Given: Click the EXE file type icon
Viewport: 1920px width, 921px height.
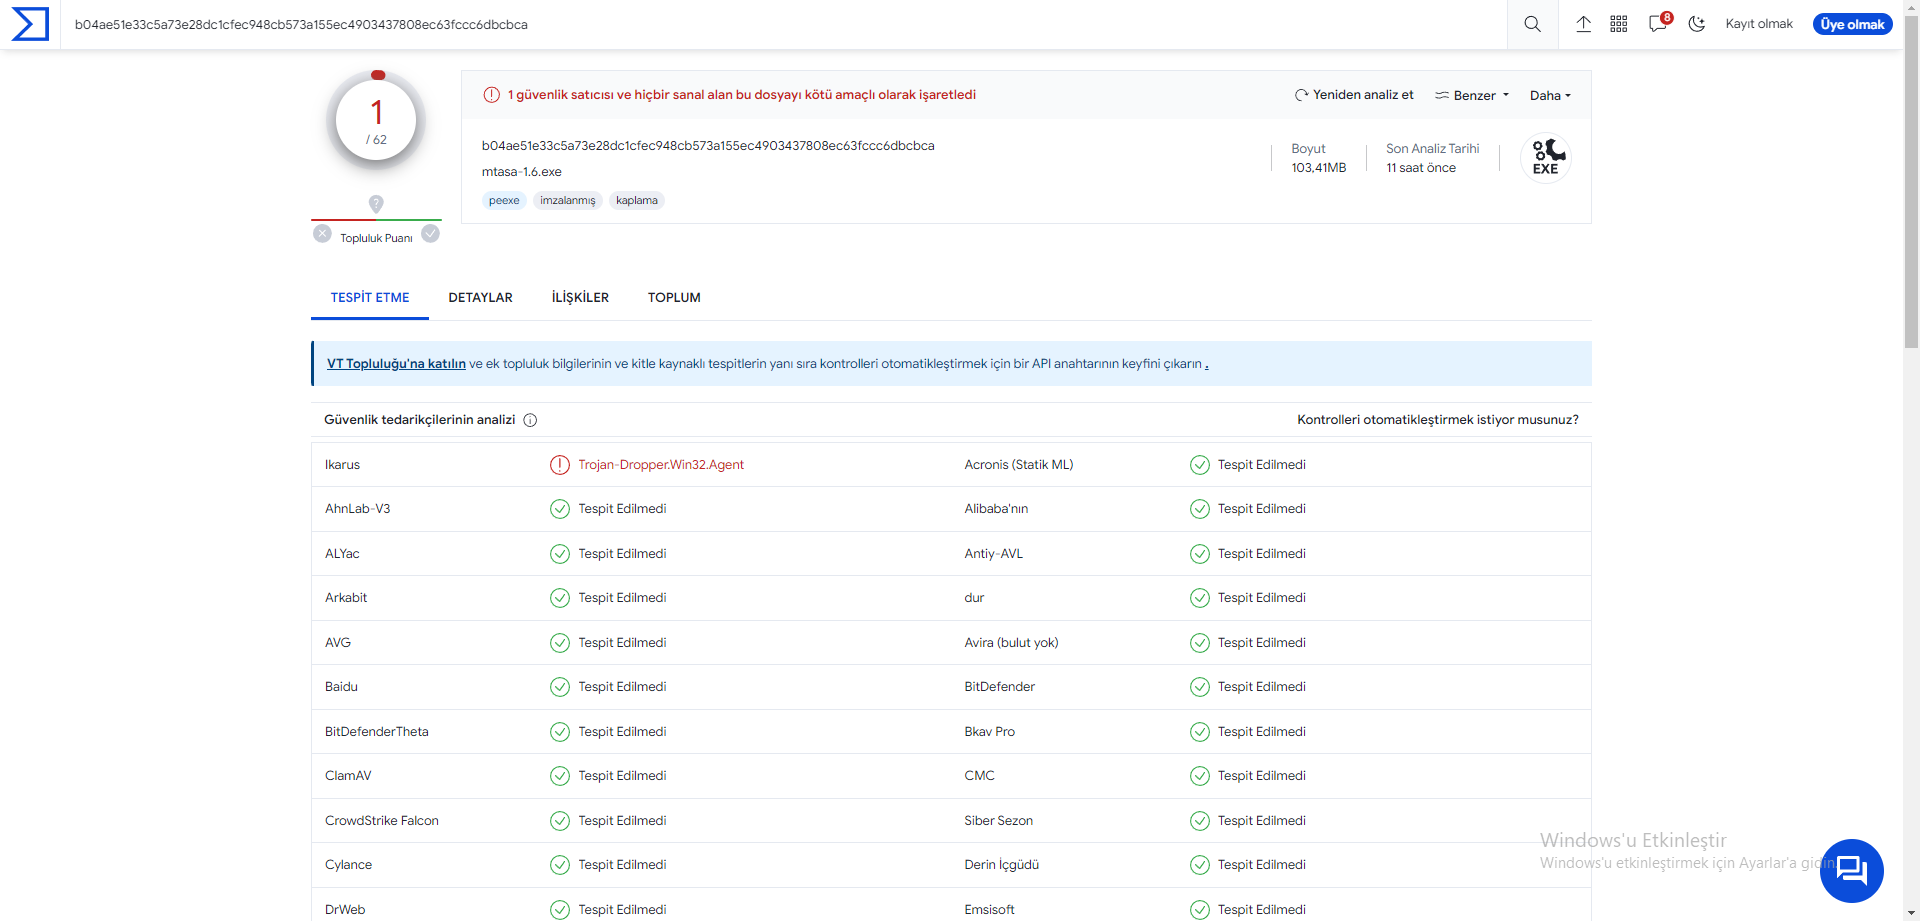Looking at the screenshot, I should (x=1545, y=158).
